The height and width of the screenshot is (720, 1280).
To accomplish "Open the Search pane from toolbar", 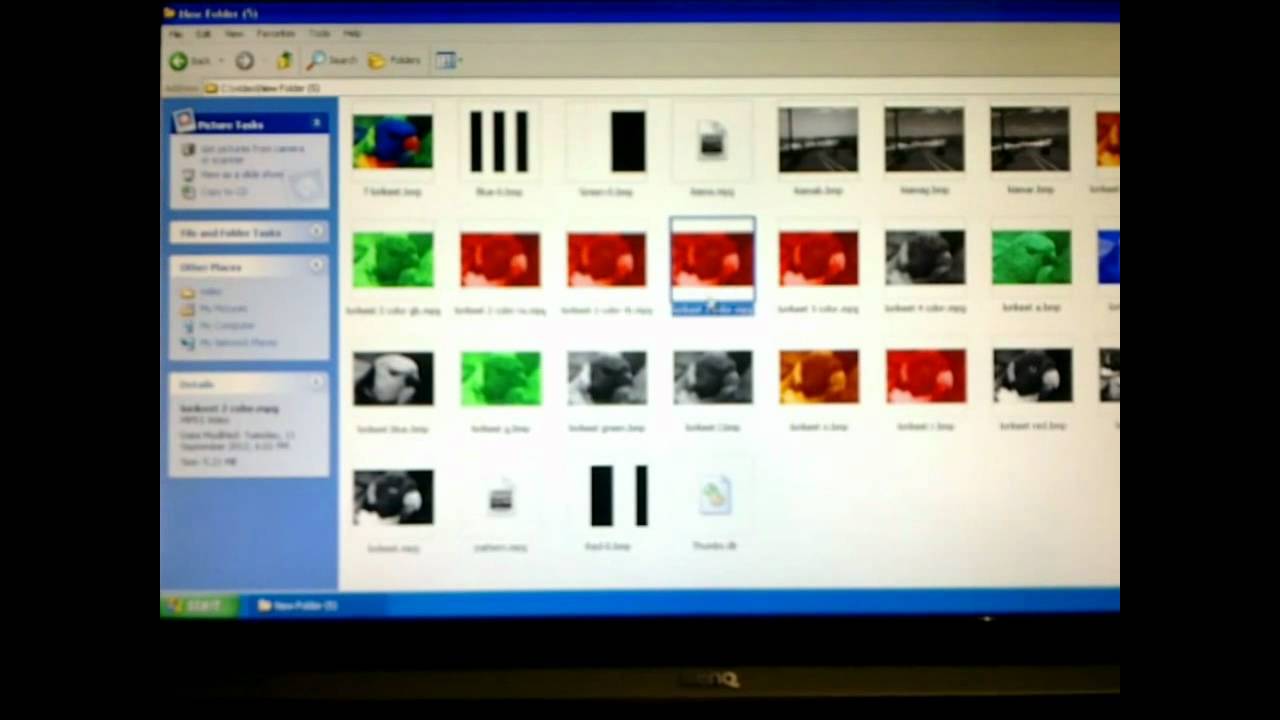I will point(332,61).
